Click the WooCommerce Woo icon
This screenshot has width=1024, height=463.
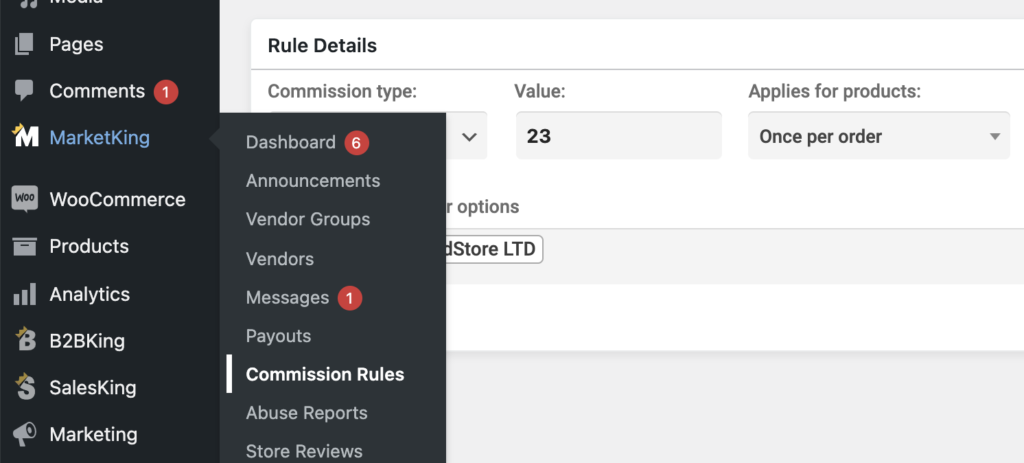coord(25,199)
